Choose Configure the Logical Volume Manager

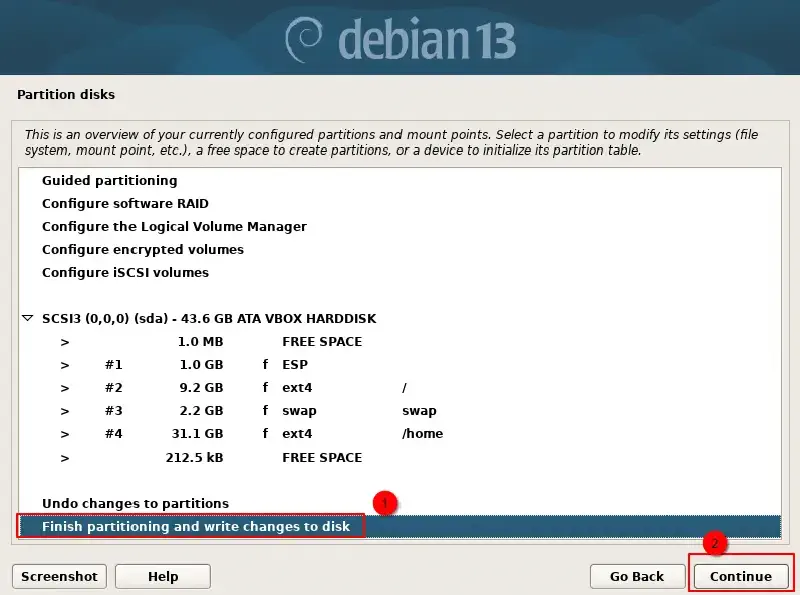click(174, 227)
